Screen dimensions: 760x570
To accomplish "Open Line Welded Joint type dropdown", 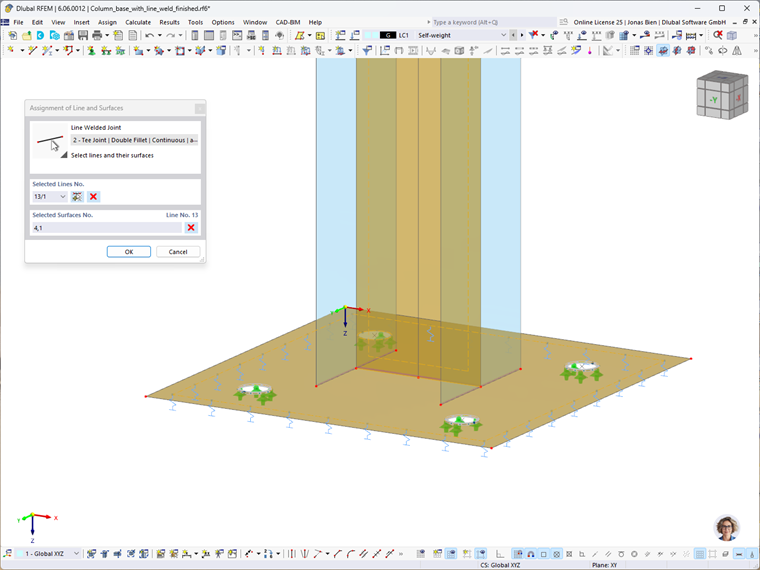I will coord(134,140).
